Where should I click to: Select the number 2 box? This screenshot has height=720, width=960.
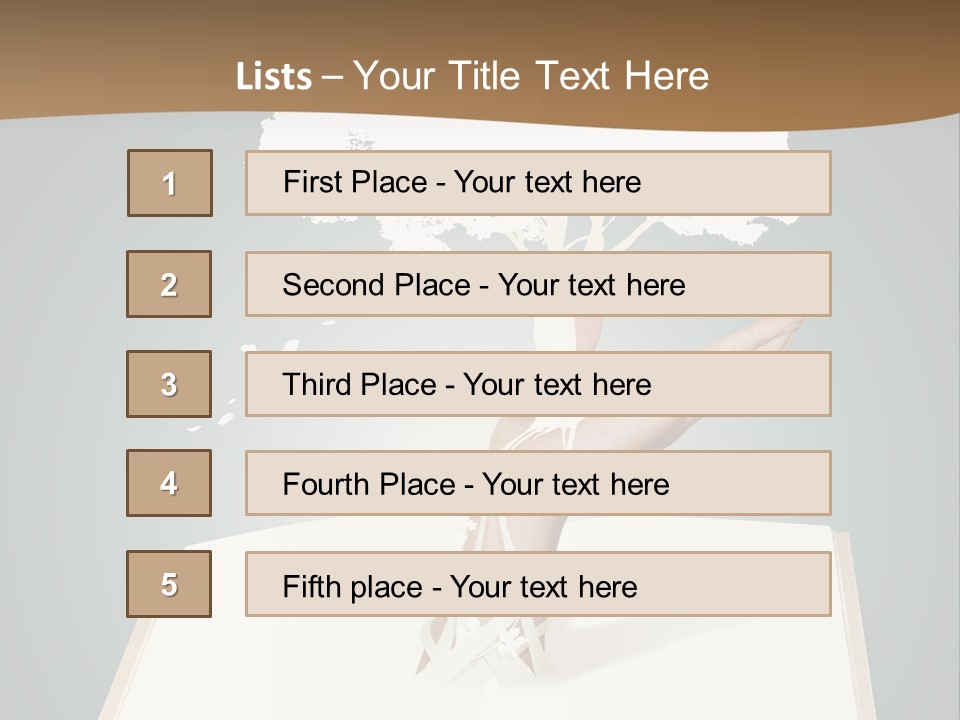point(169,284)
